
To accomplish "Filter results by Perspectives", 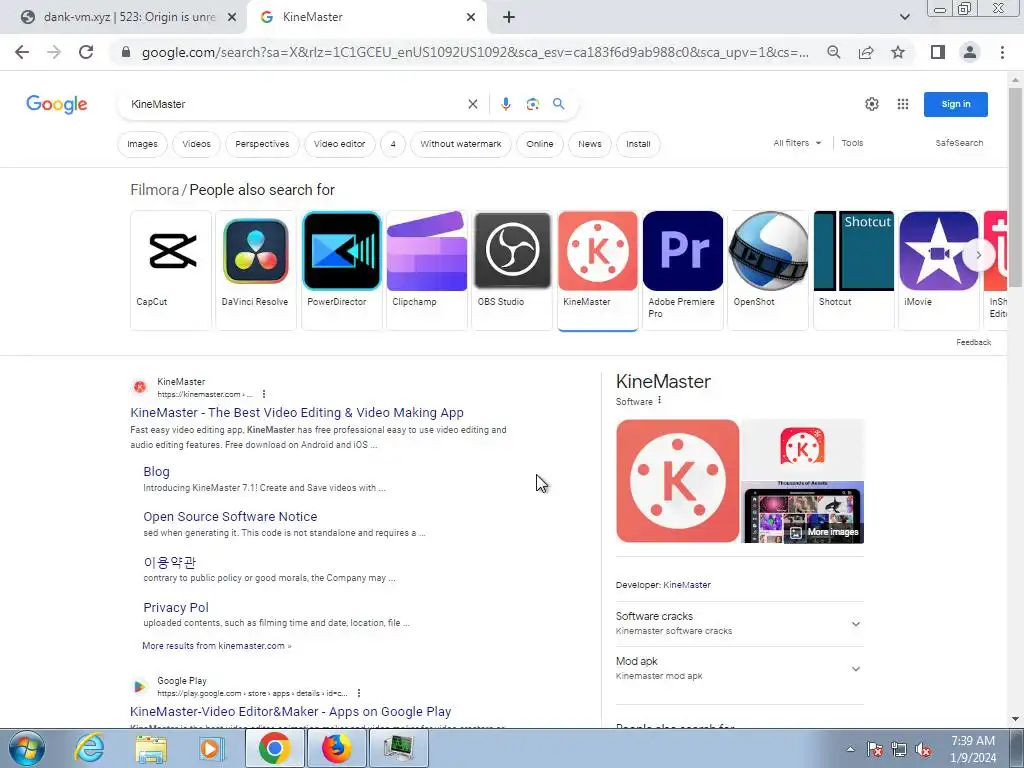I will [x=262, y=144].
